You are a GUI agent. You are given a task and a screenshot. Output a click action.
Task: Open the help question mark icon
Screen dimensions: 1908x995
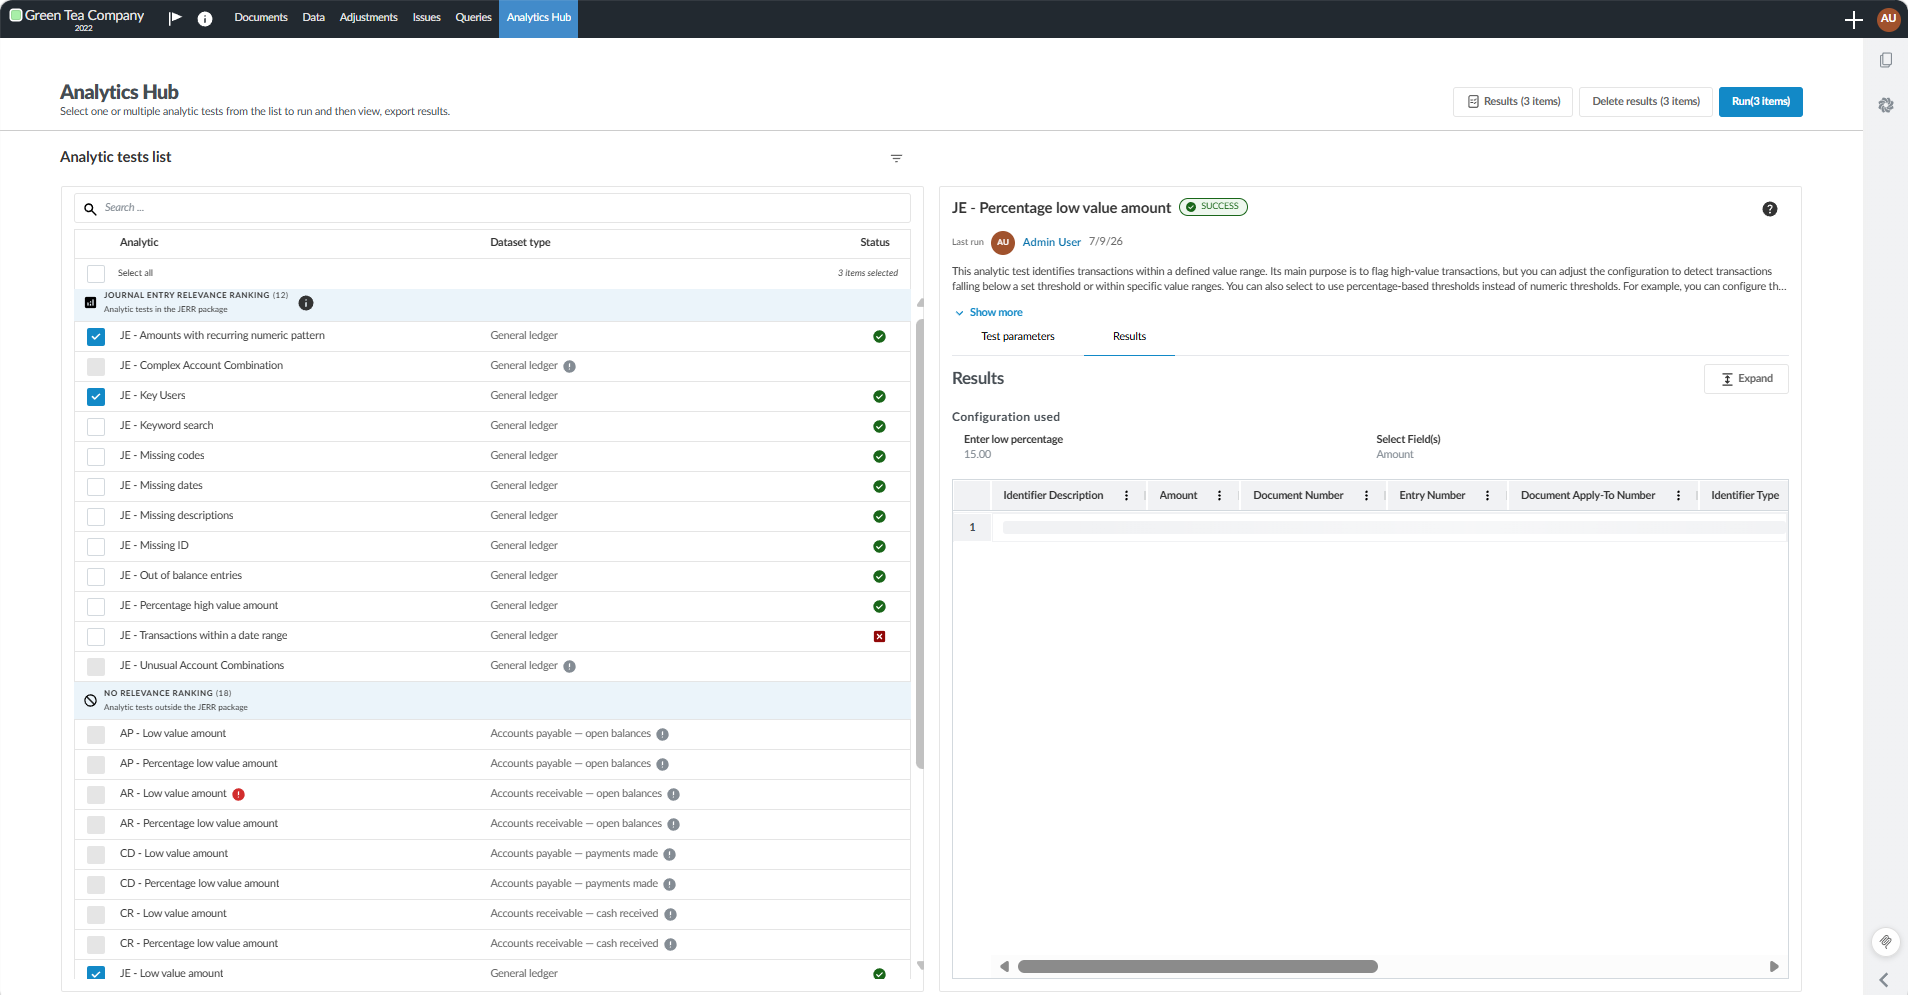coord(1770,209)
